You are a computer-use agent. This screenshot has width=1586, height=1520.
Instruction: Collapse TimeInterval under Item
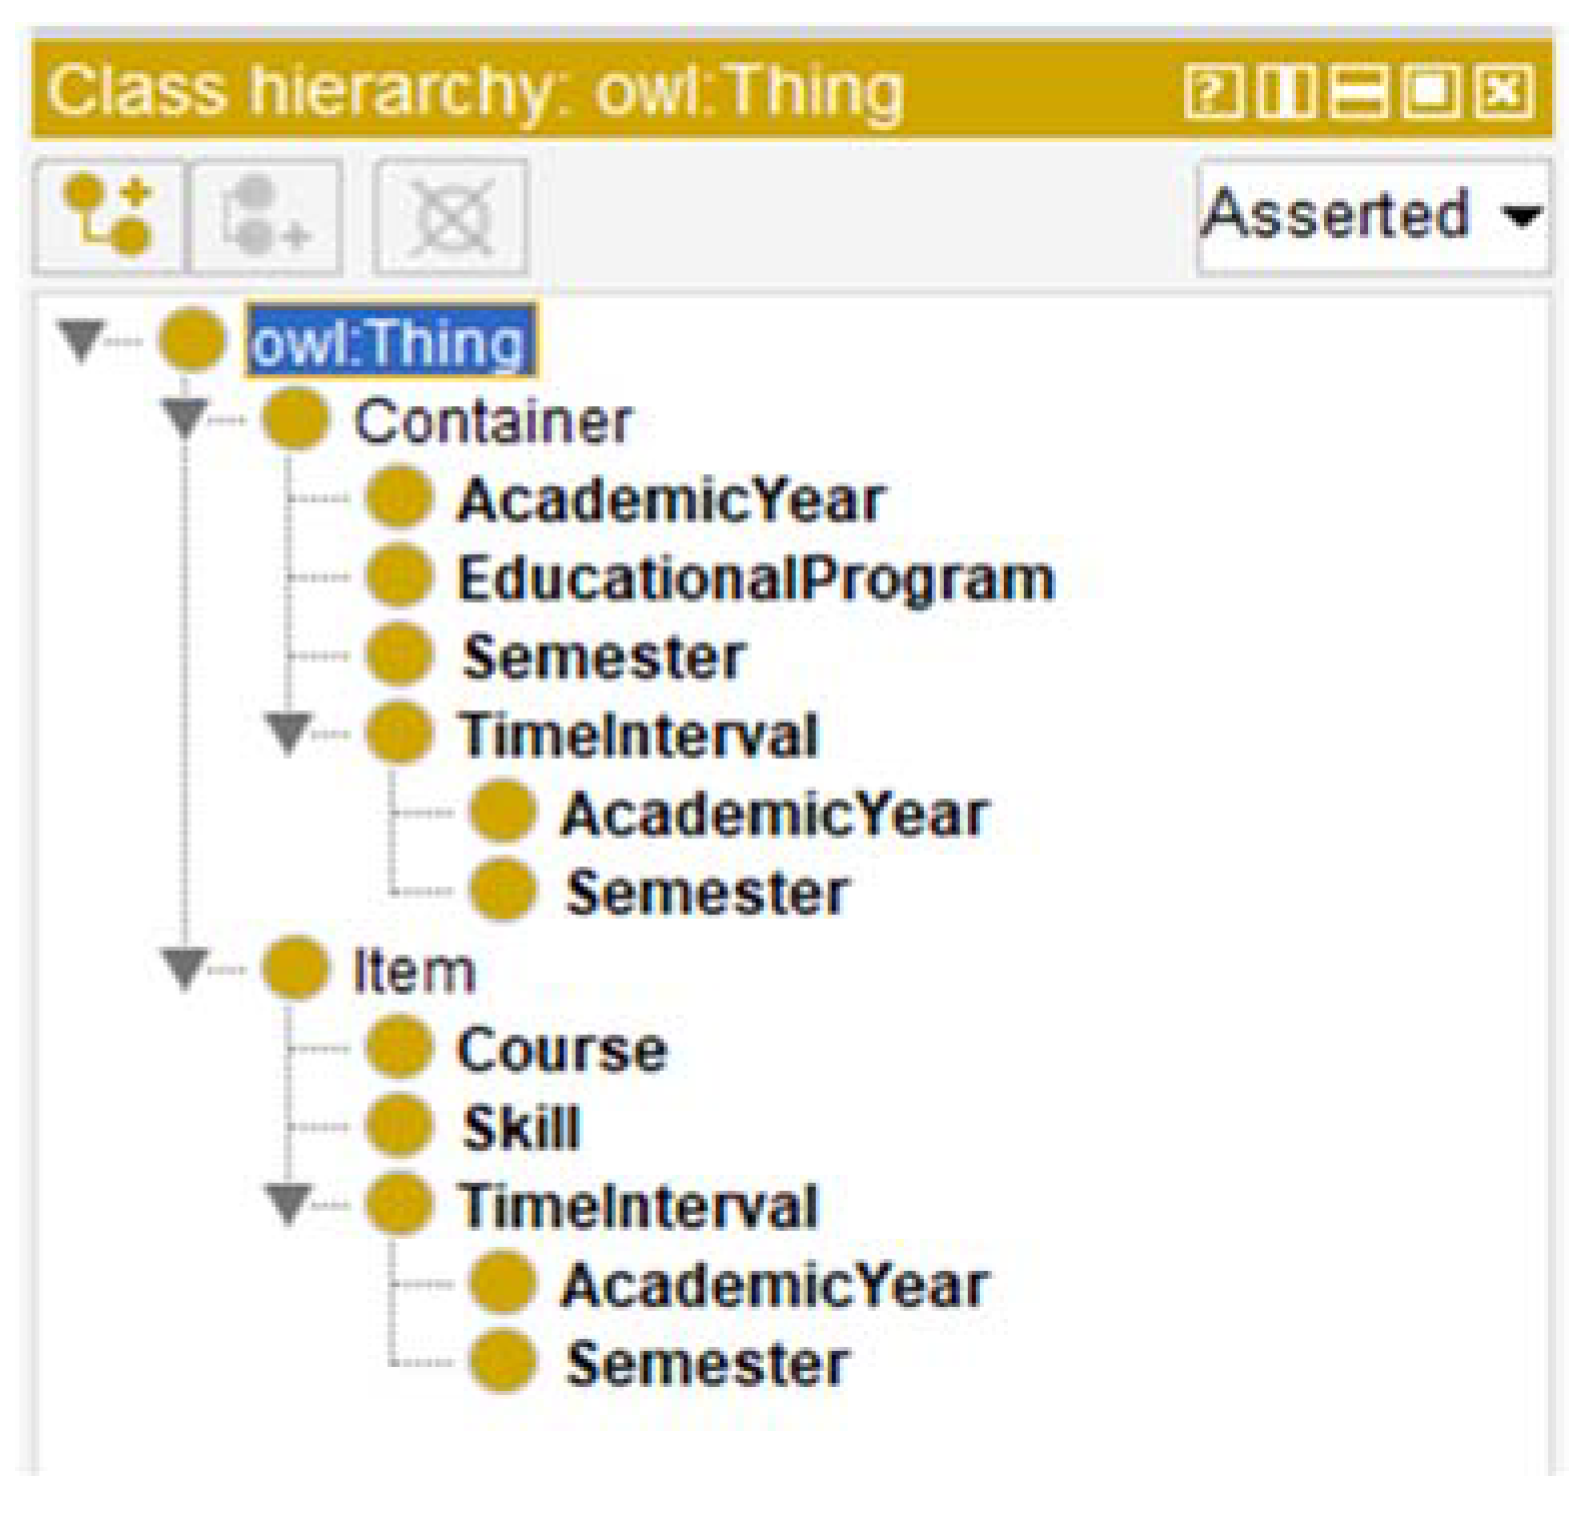pos(288,1204)
